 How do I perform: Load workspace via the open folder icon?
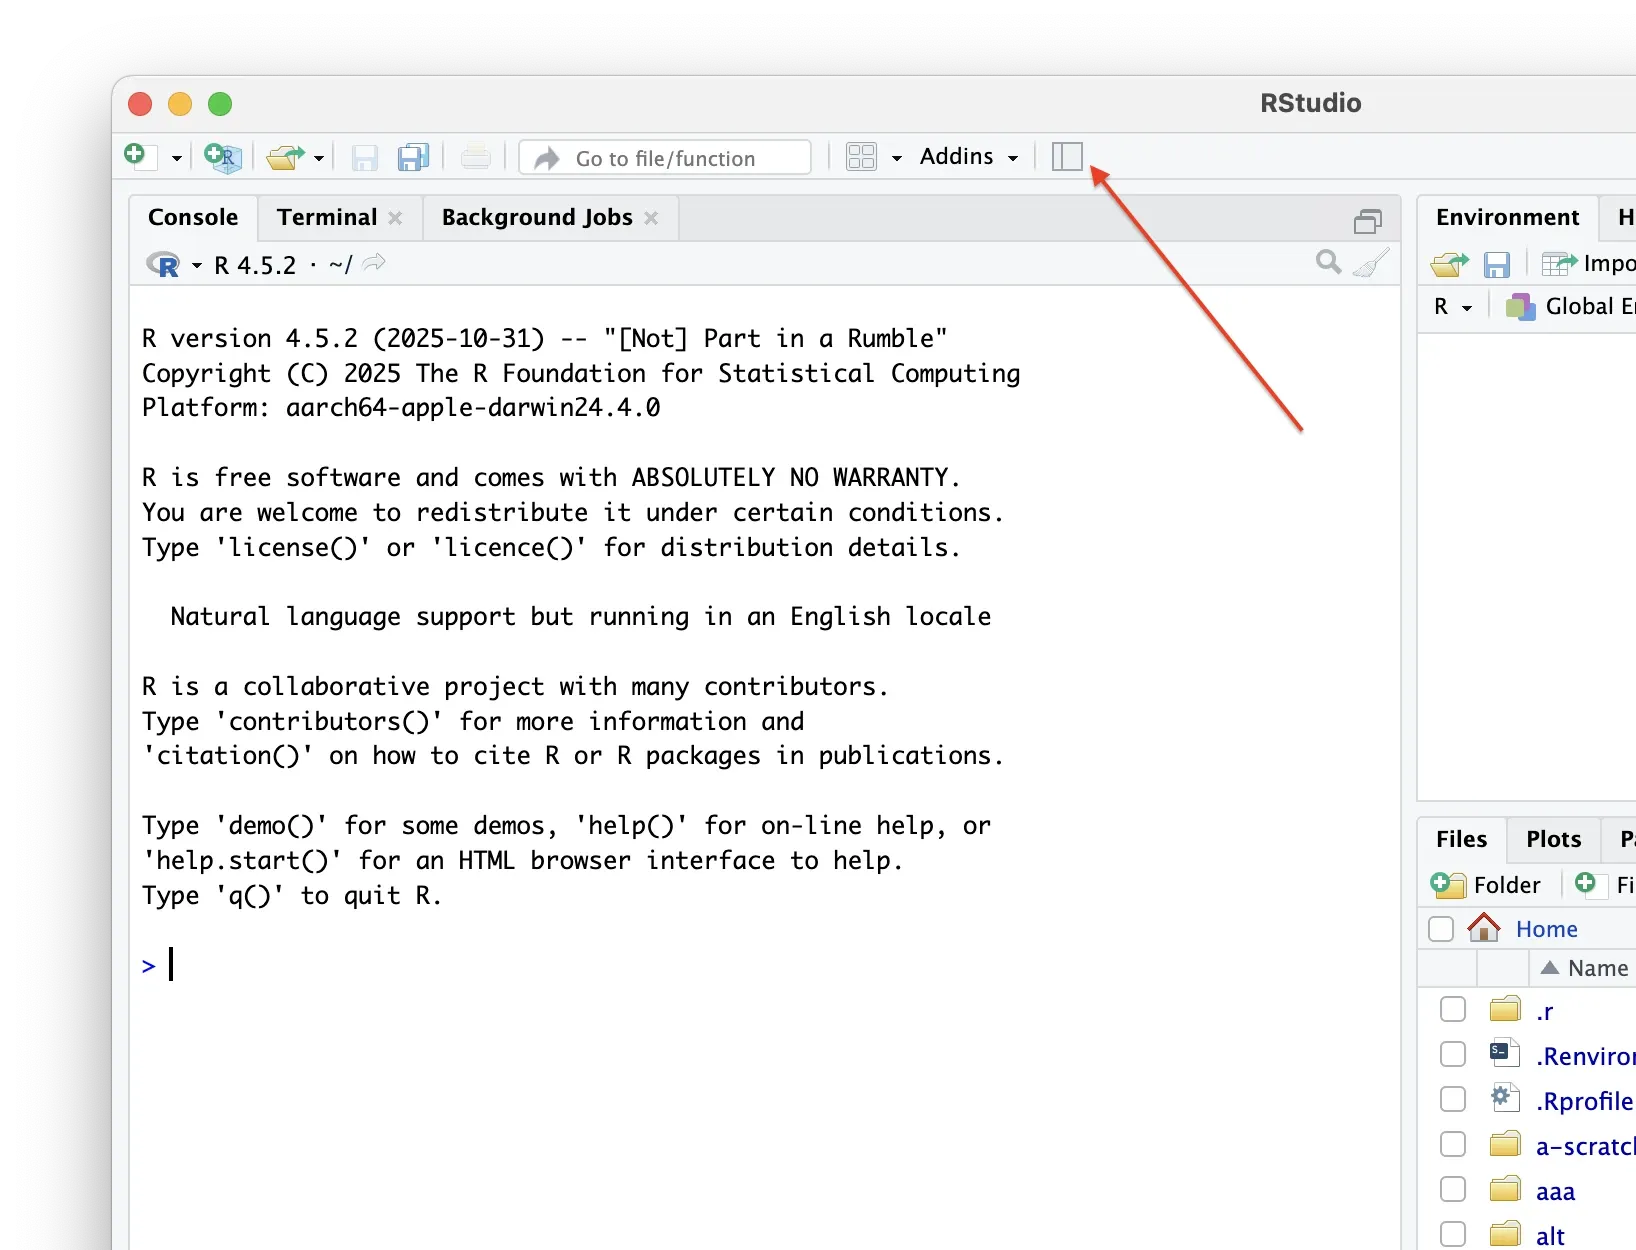pos(1447,264)
